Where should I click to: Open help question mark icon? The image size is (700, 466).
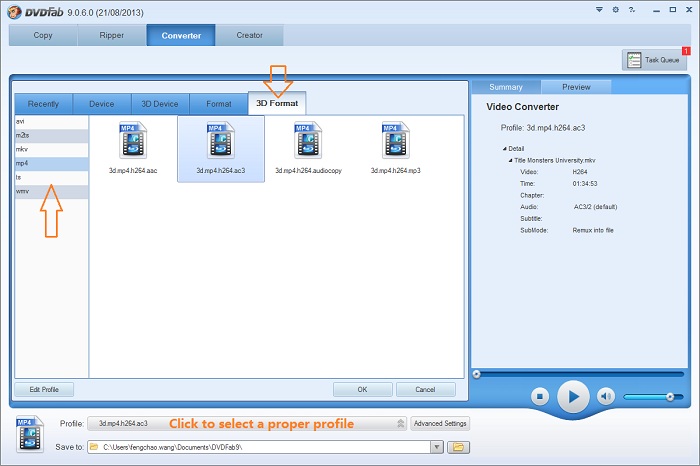pyautogui.click(x=632, y=9)
